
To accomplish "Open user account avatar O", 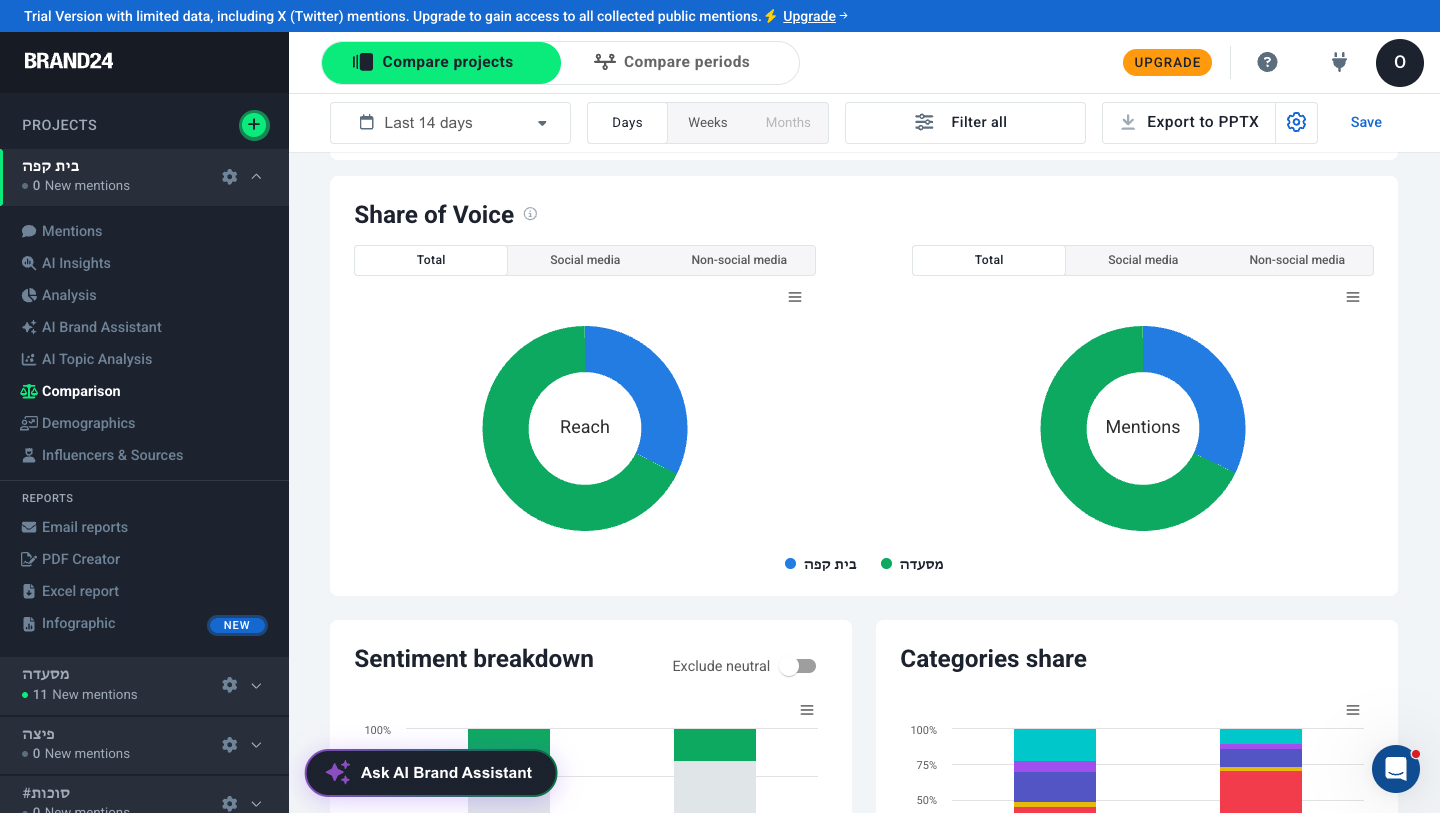I will (x=1400, y=62).
